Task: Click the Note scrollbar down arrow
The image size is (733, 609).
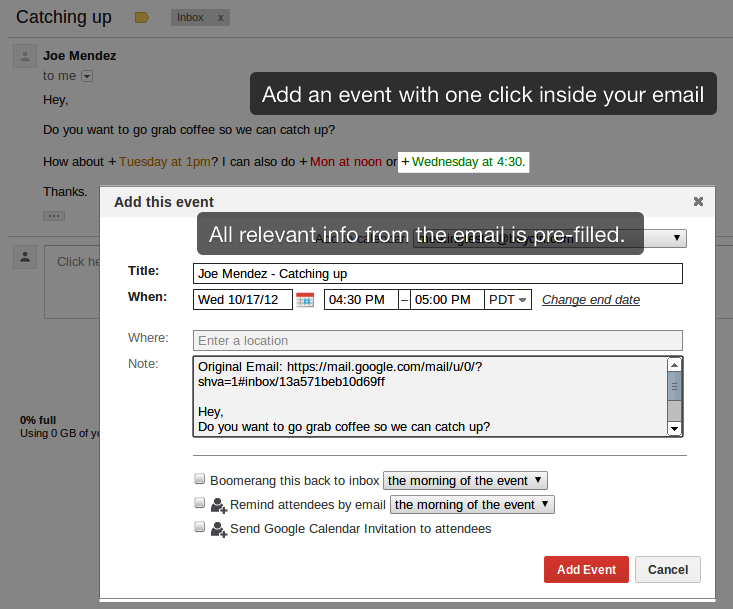Action: click(674, 429)
